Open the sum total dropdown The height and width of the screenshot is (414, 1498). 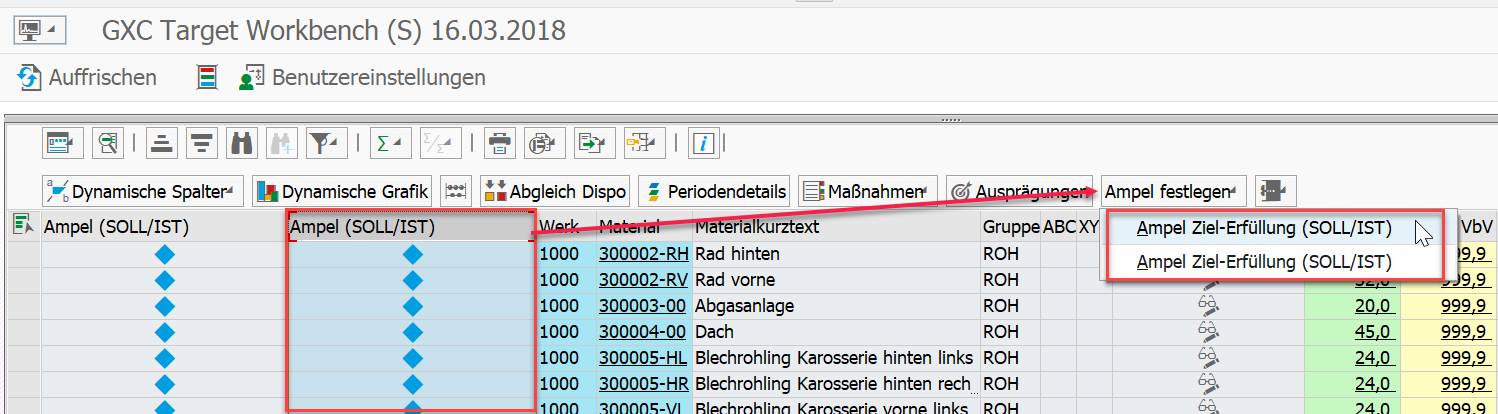click(387, 143)
